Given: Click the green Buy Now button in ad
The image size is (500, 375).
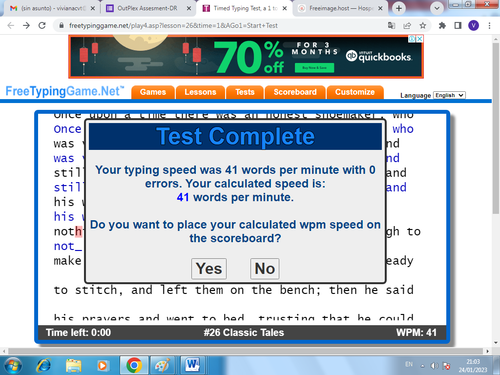Looking at the screenshot, I should pyautogui.click(x=314, y=68).
